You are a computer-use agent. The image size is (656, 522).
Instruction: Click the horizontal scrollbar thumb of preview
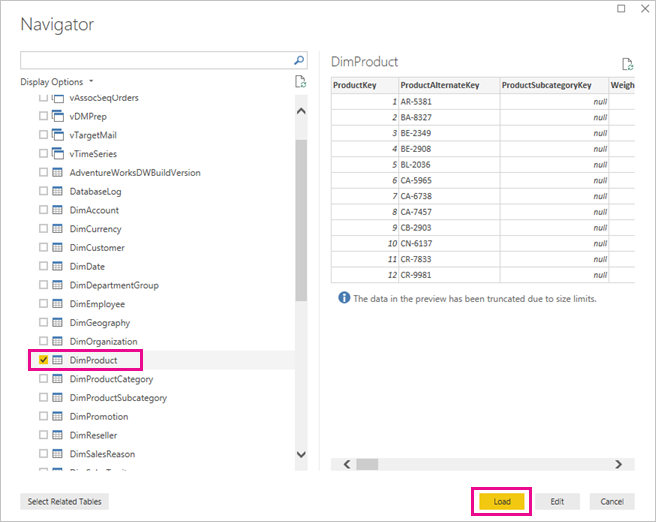367,464
